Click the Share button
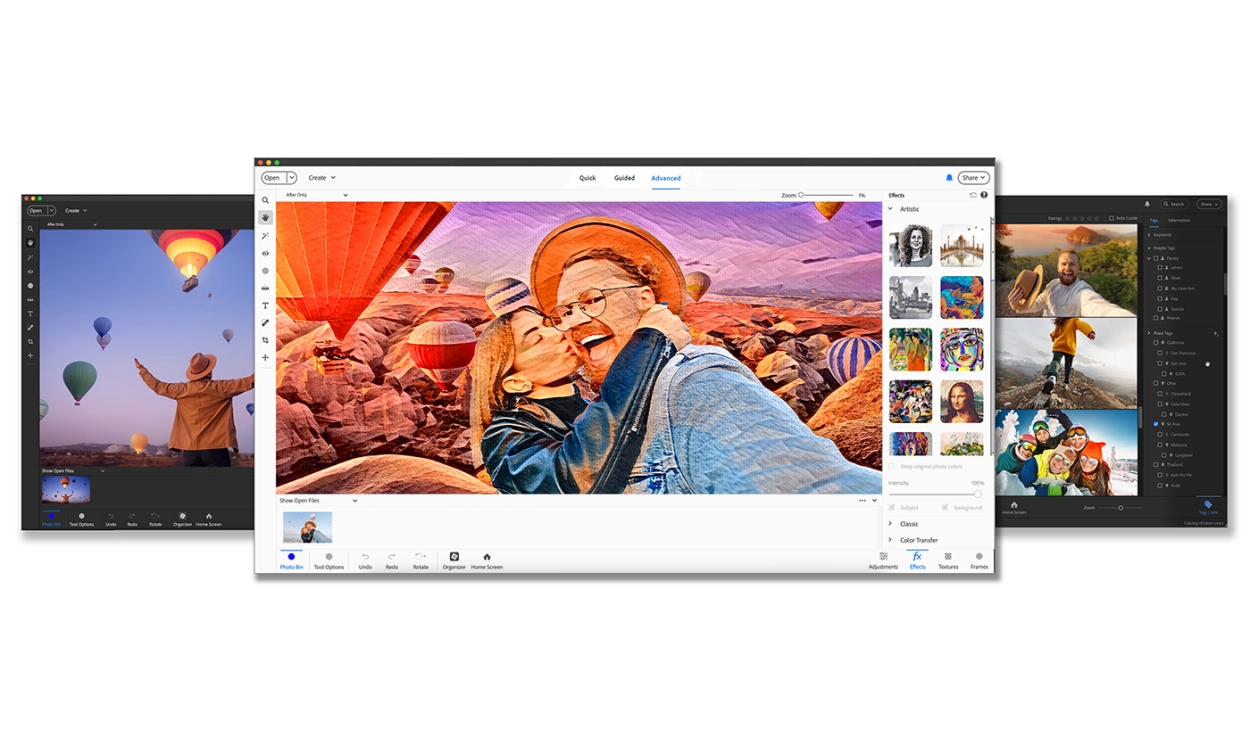 [972, 178]
